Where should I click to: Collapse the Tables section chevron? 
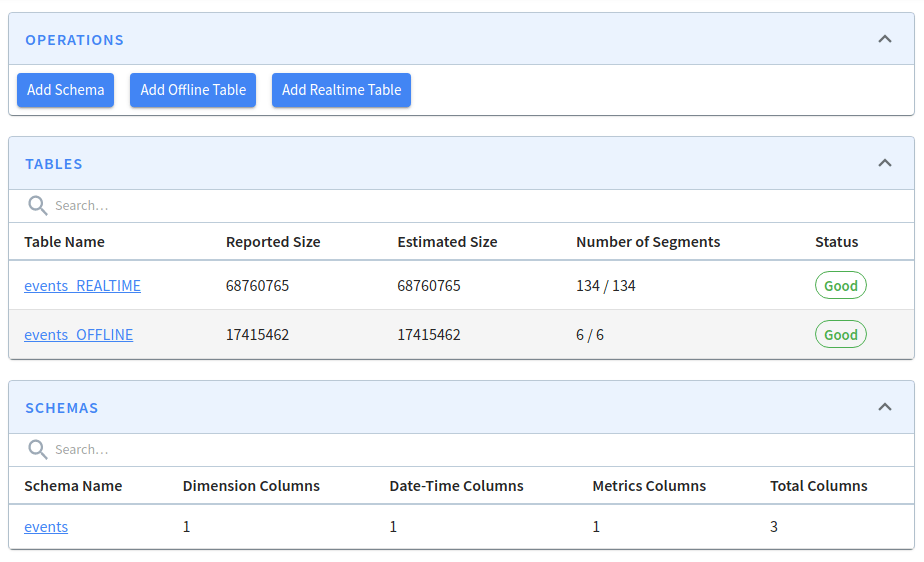[885, 163]
